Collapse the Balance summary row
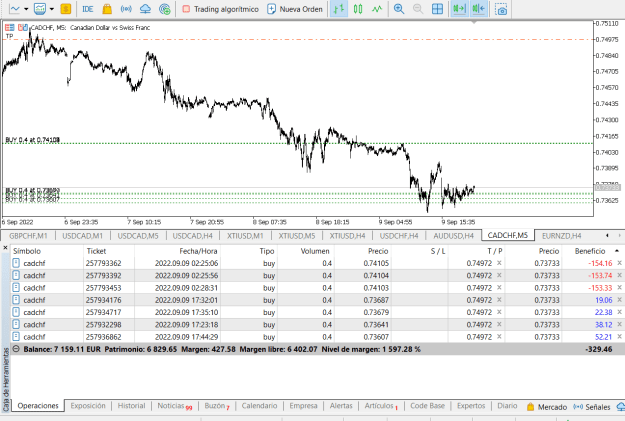 point(16,349)
